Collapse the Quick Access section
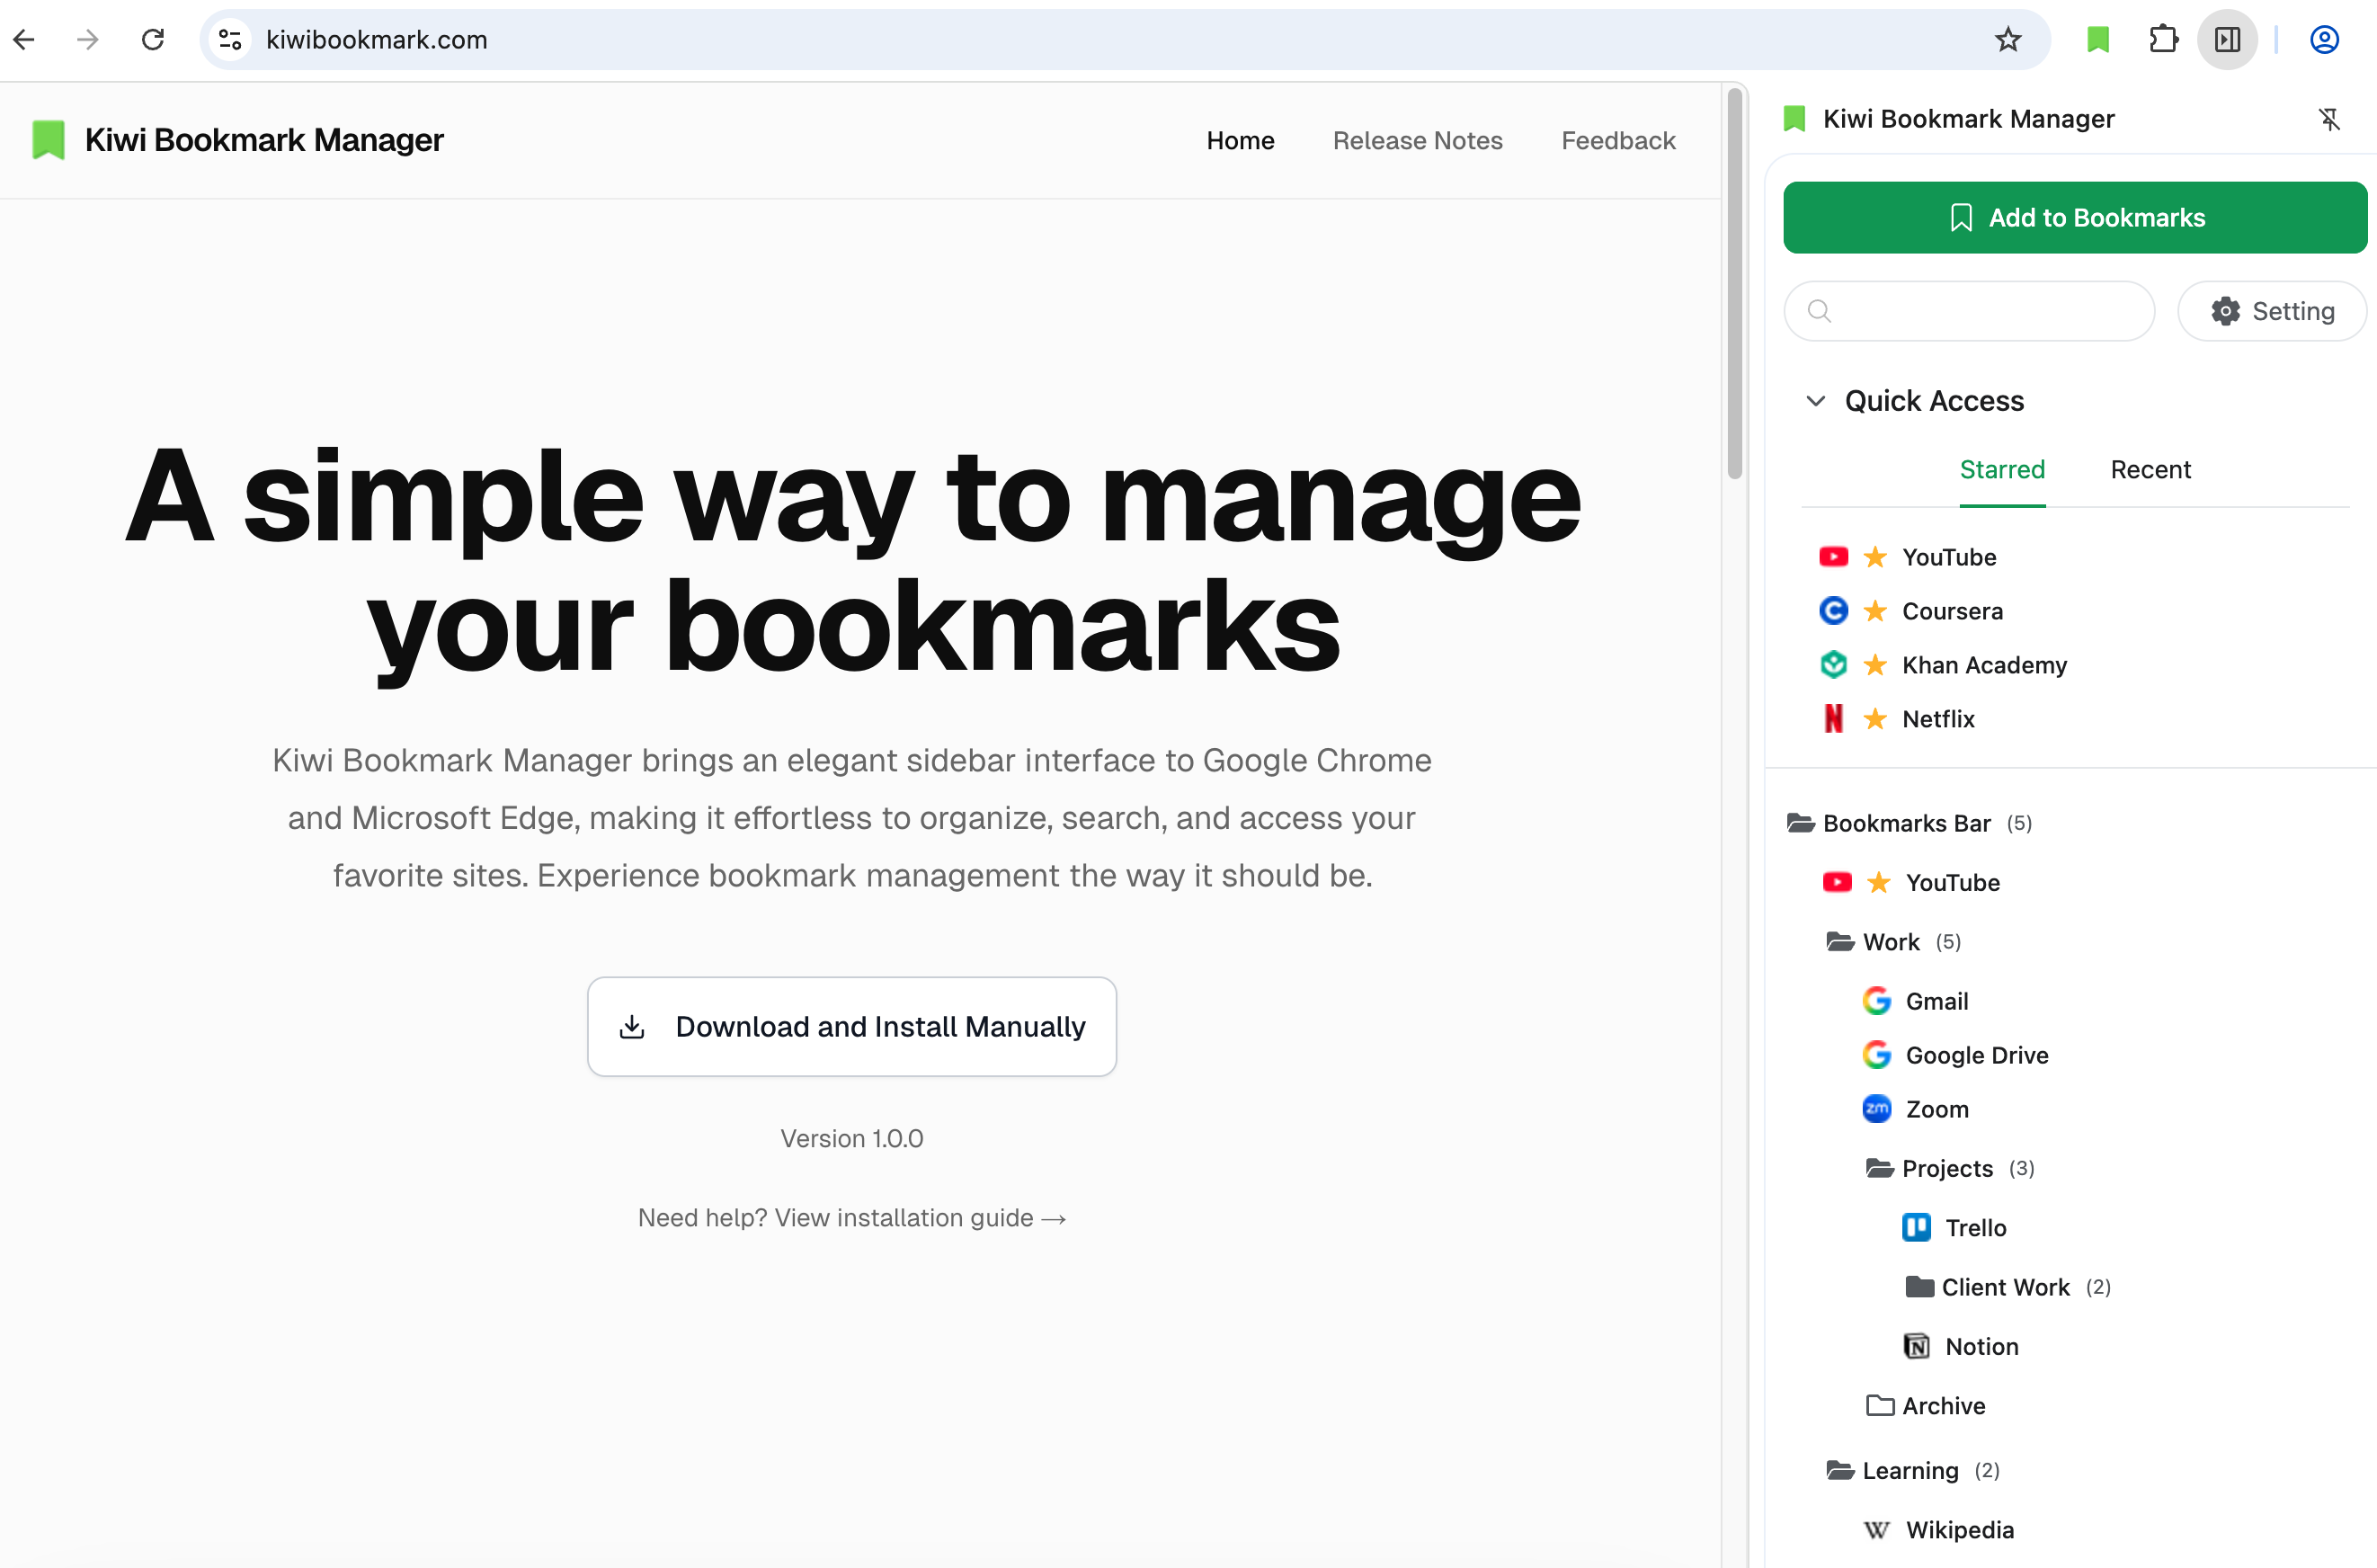This screenshot has height=1568, width=2377. click(1815, 400)
